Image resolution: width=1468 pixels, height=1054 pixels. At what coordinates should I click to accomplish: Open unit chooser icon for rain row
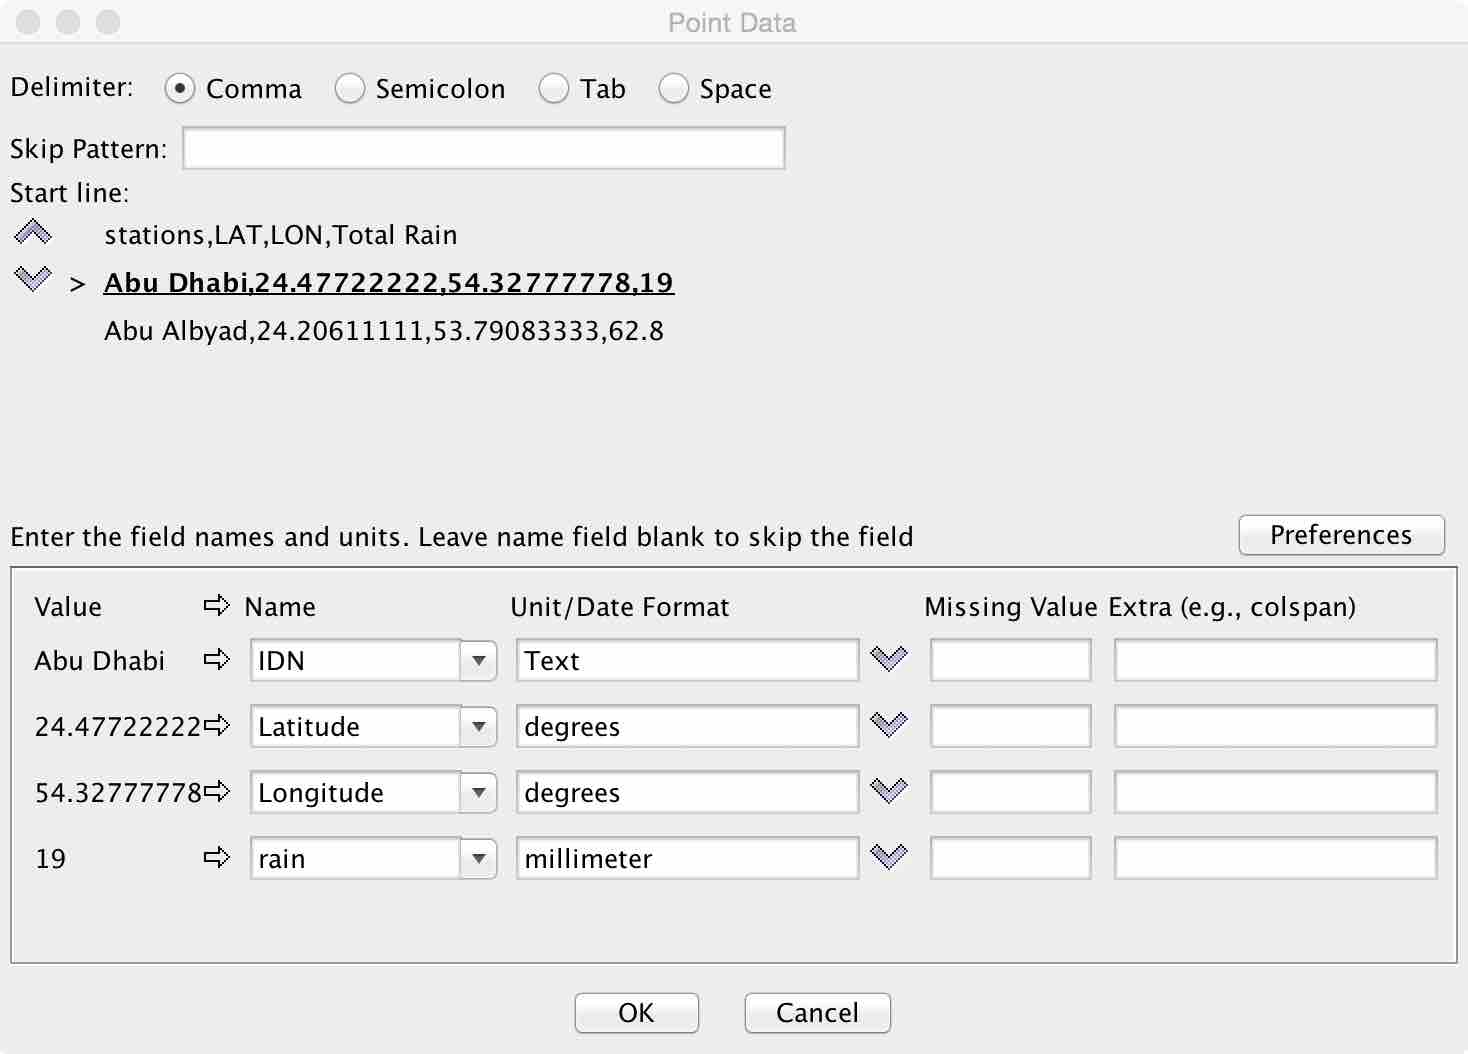888,857
